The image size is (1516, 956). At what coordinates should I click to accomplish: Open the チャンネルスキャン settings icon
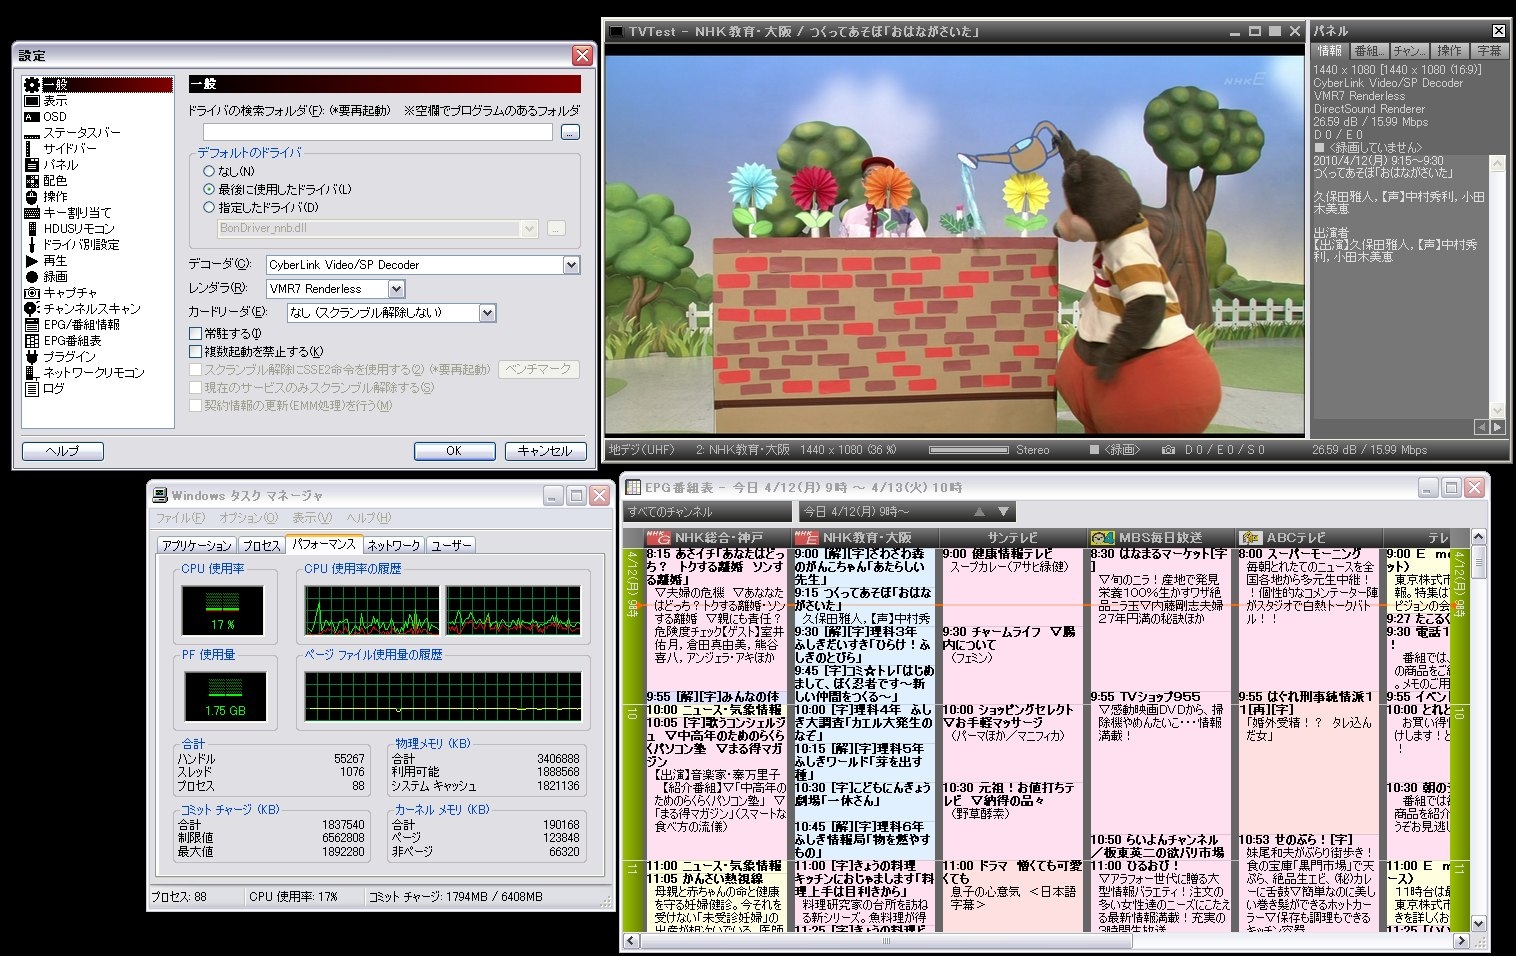[x=32, y=309]
